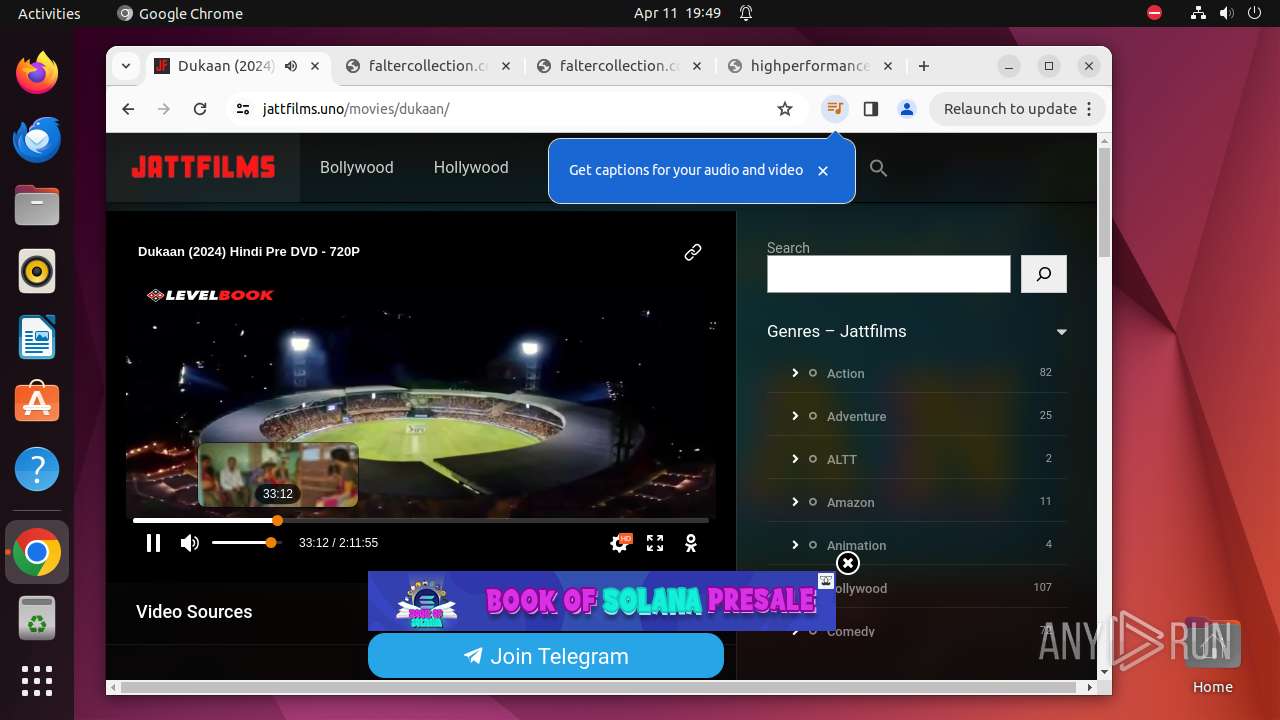Open LibreOffice Writer from dock

[37, 337]
